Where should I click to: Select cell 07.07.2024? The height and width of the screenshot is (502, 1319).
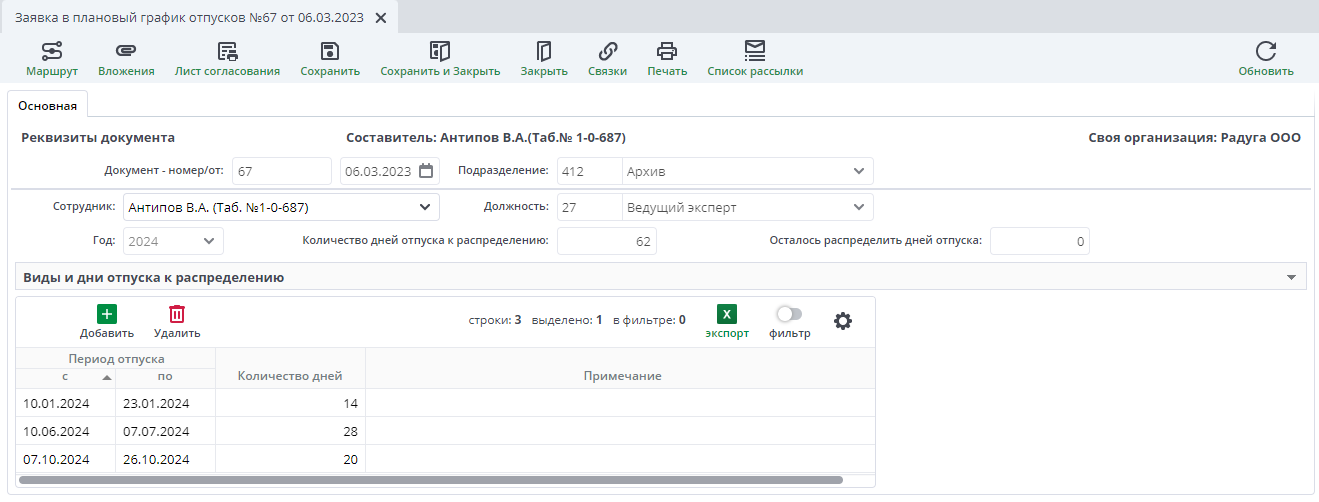coord(165,431)
